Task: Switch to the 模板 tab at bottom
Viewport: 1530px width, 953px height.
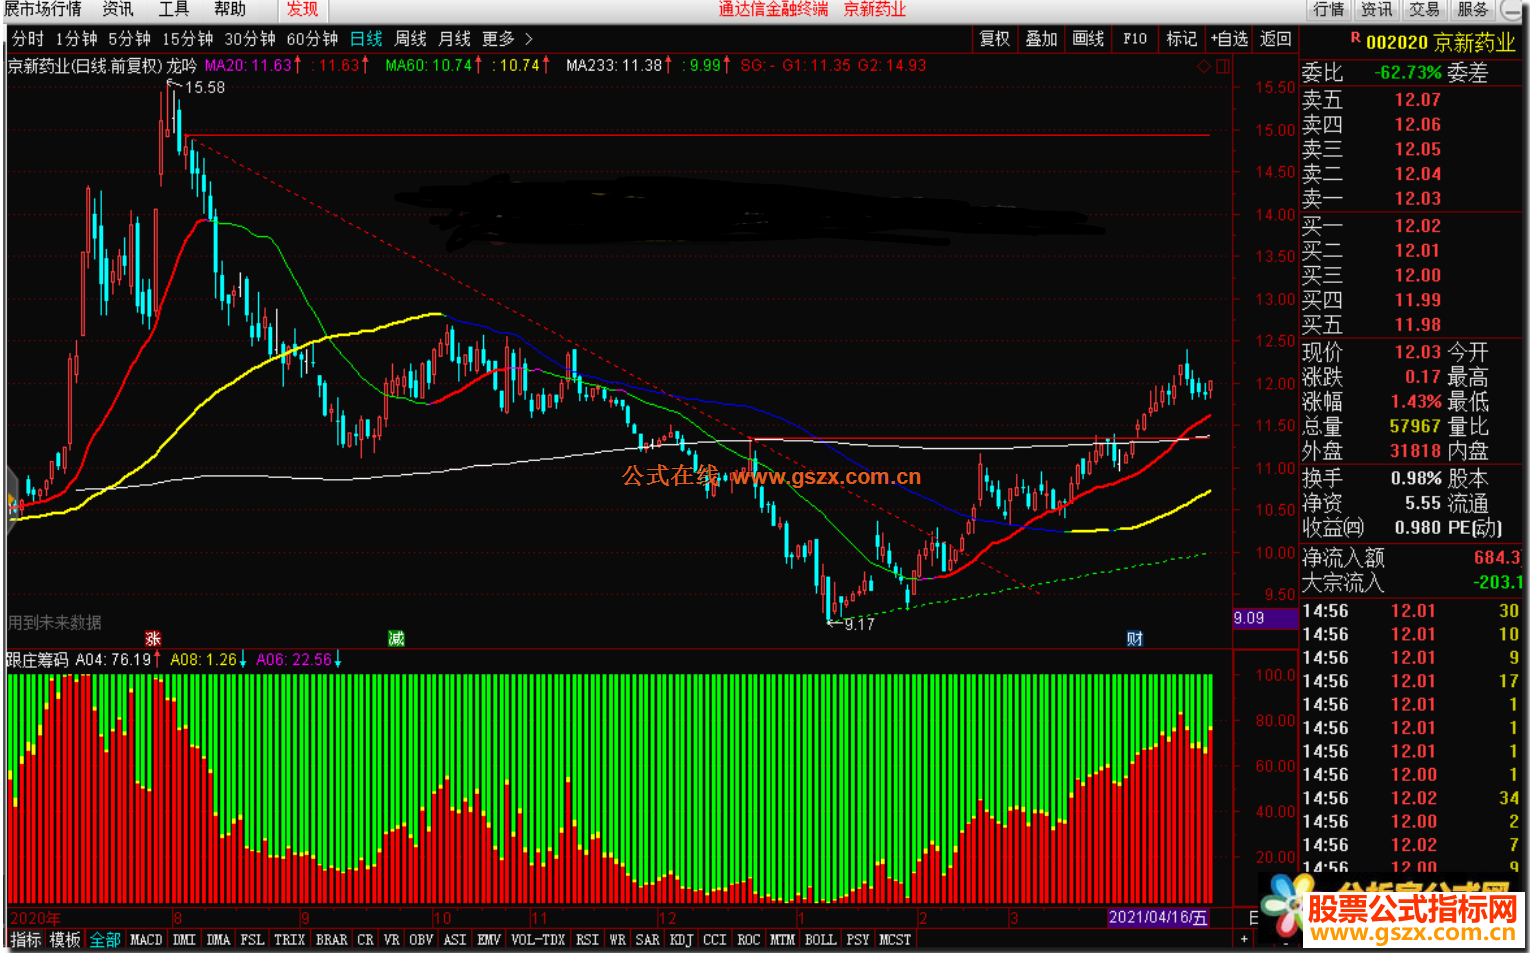Action: click(x=65, y=940)
